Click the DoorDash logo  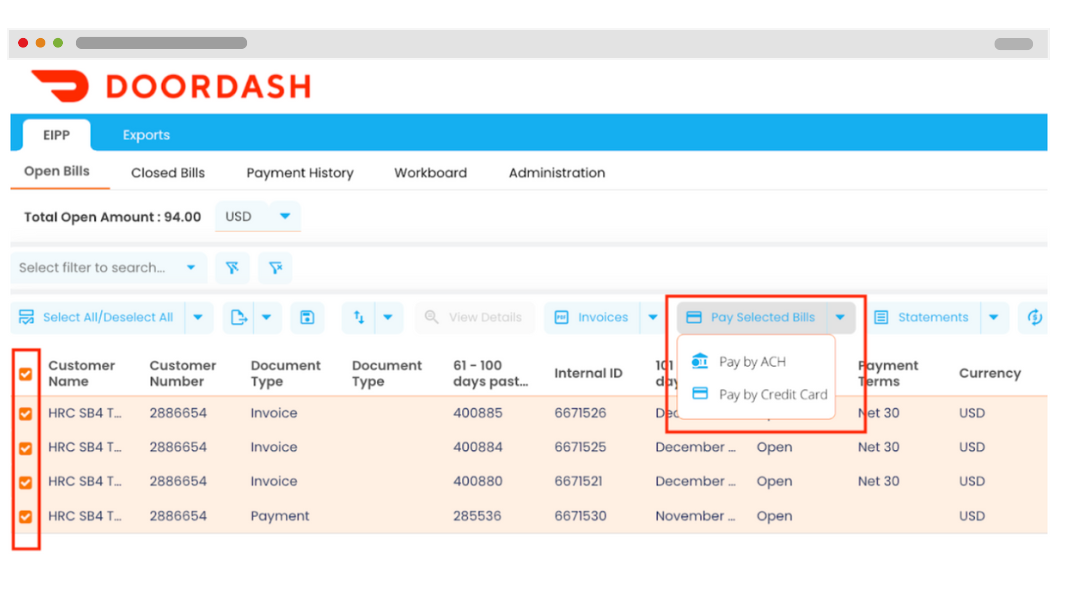pyautogui.click(x=172, y=87)
